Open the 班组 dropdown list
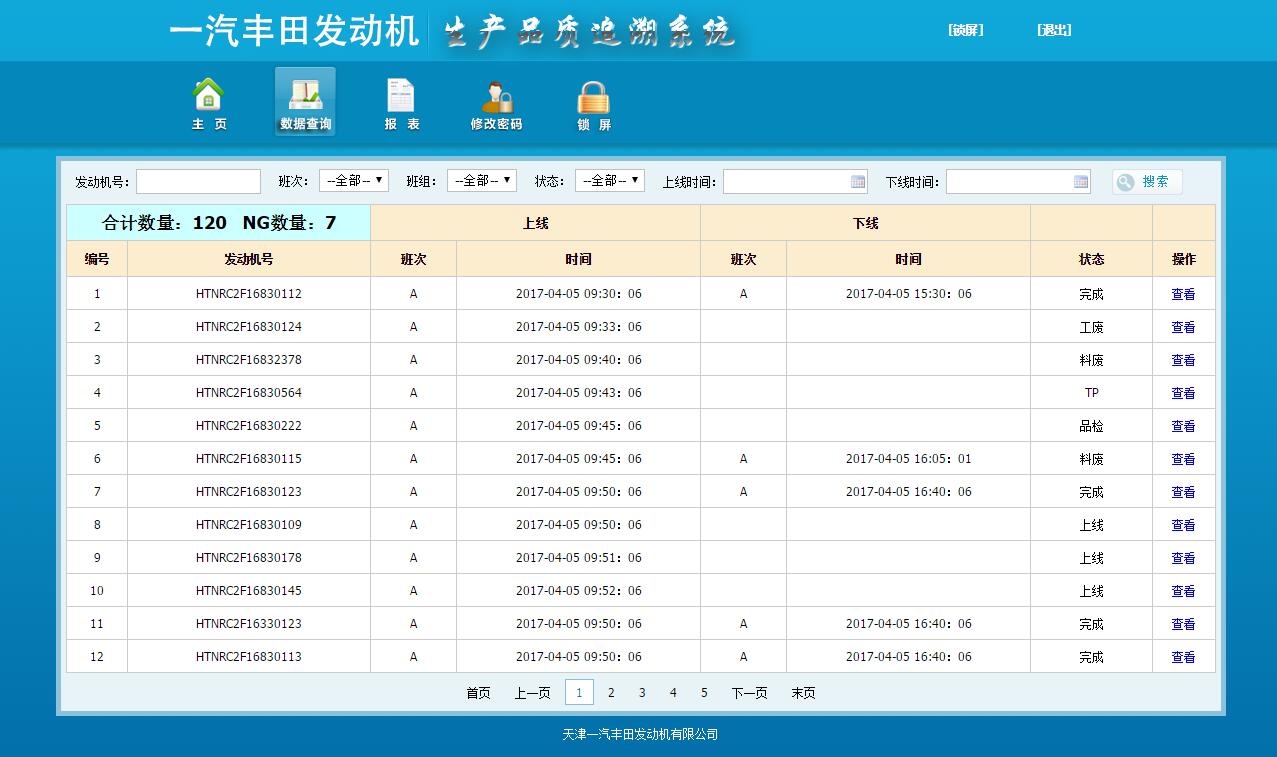1277x757 pixels. pyautogui.click(x=482, y=181)
